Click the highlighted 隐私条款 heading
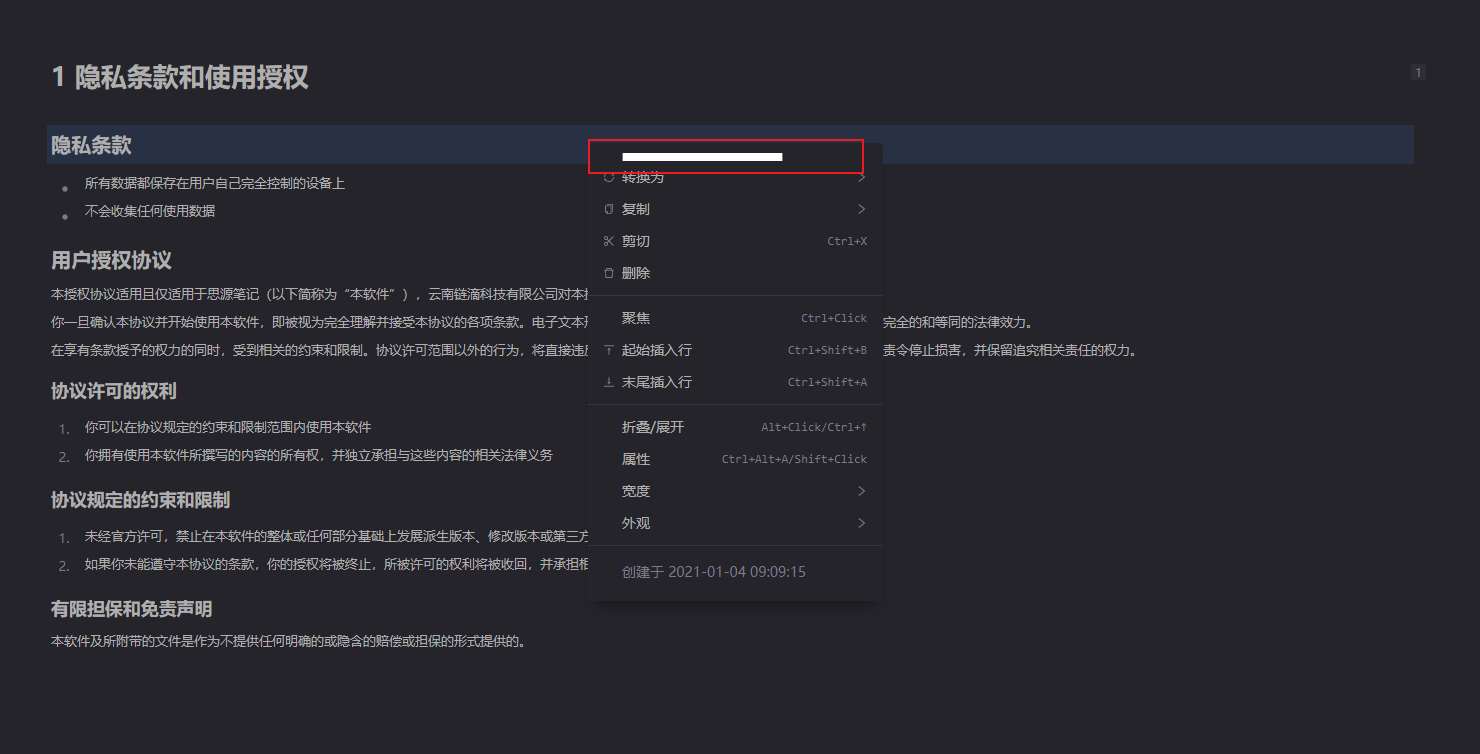Image resolution: width=1480 pixels, height=754 pixels. [x=91, y=145]
